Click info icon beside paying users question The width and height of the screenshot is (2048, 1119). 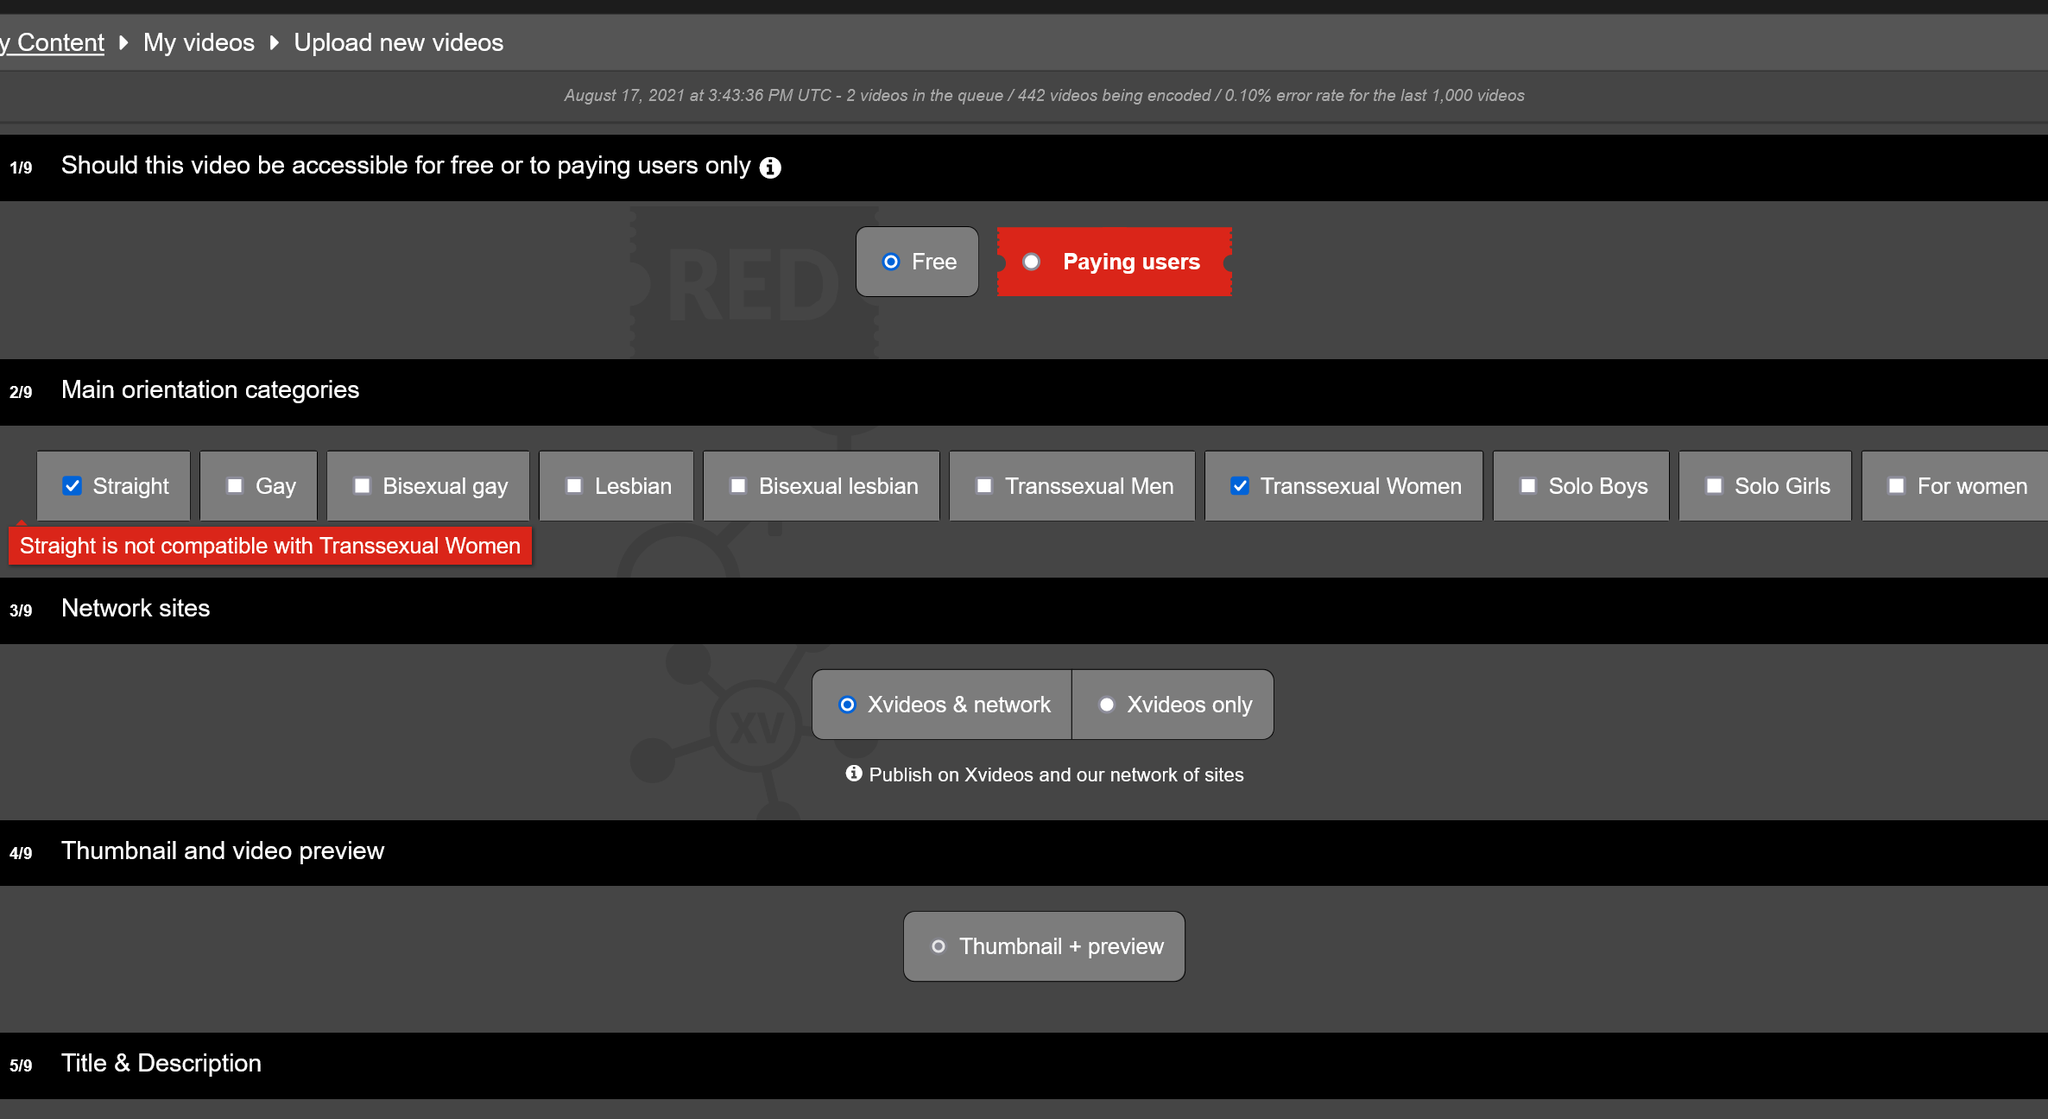[770, 167]
